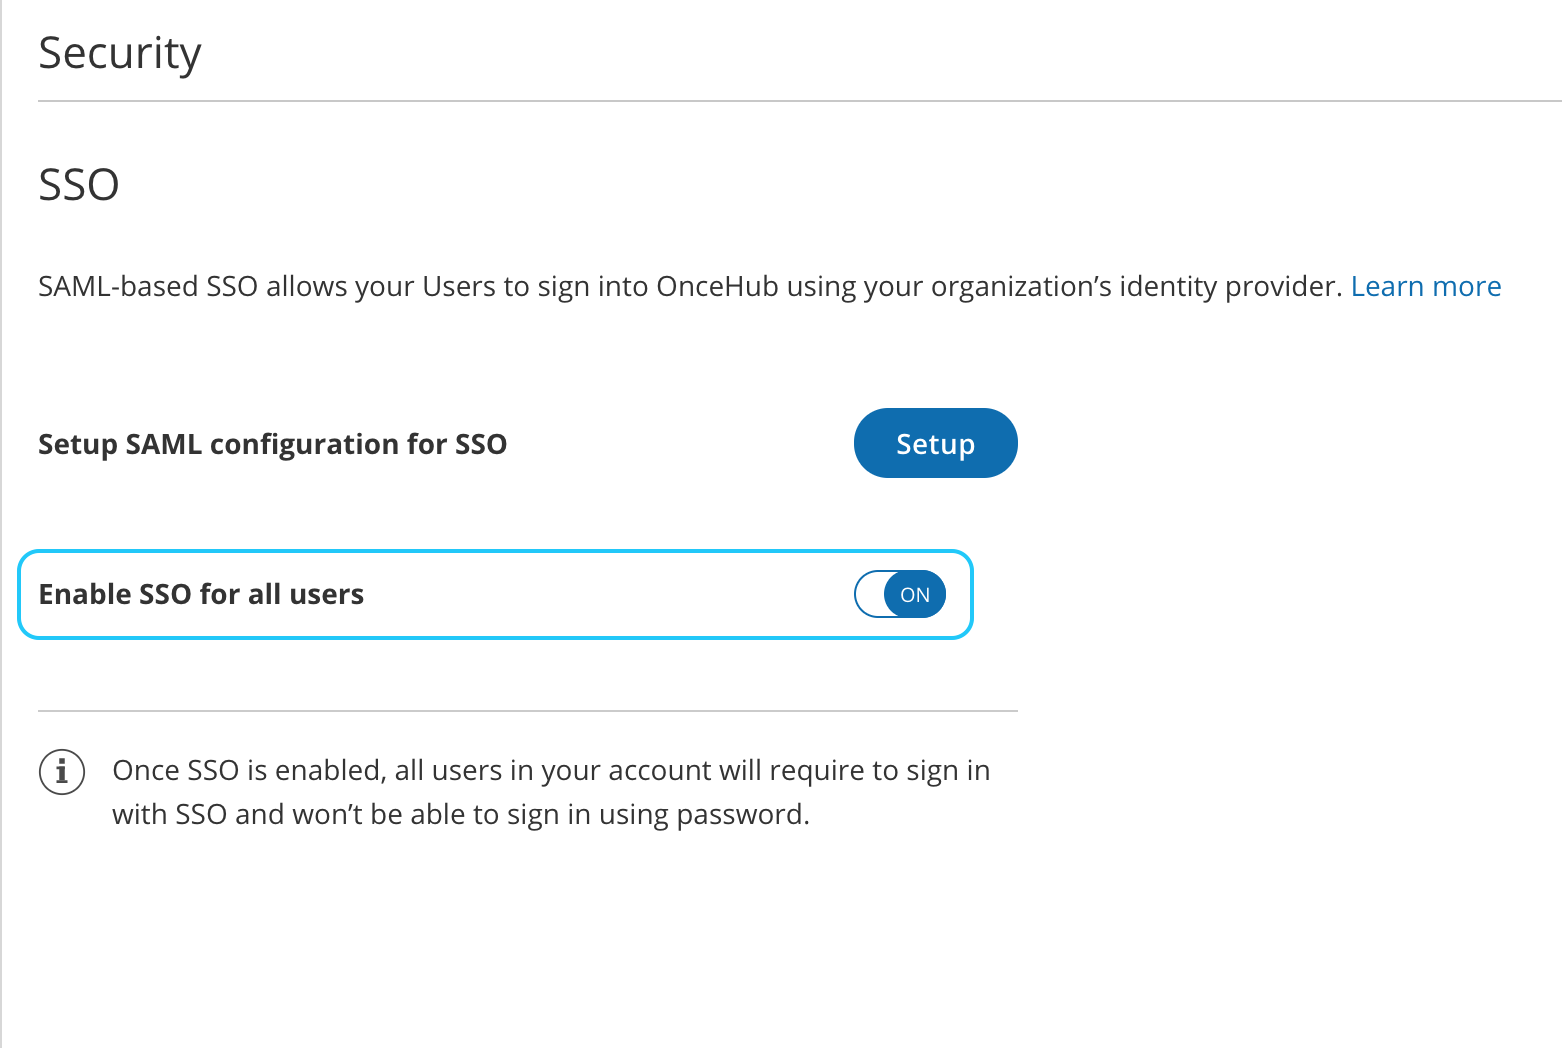Click the SSO section heading
The image size is (1562, 1048).
tap(79, 185)
